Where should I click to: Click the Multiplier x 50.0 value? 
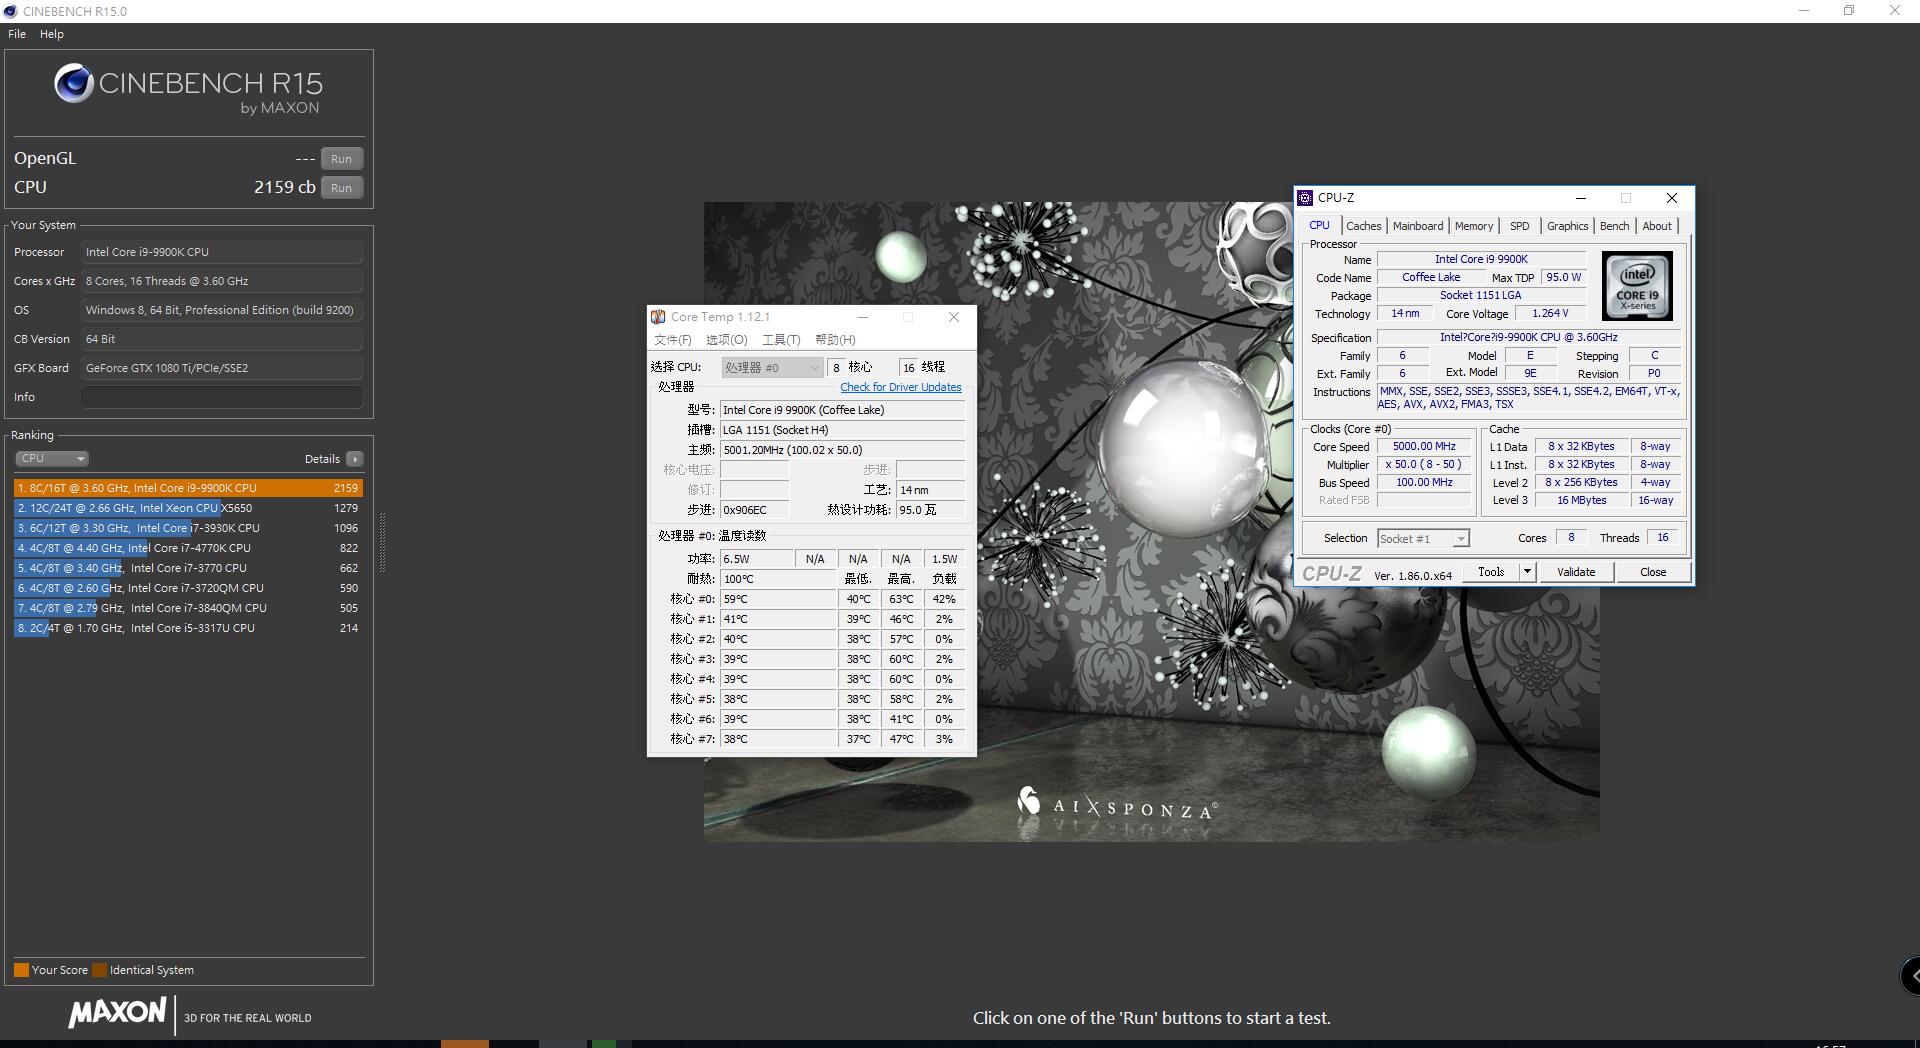[x=1424, y=465]
